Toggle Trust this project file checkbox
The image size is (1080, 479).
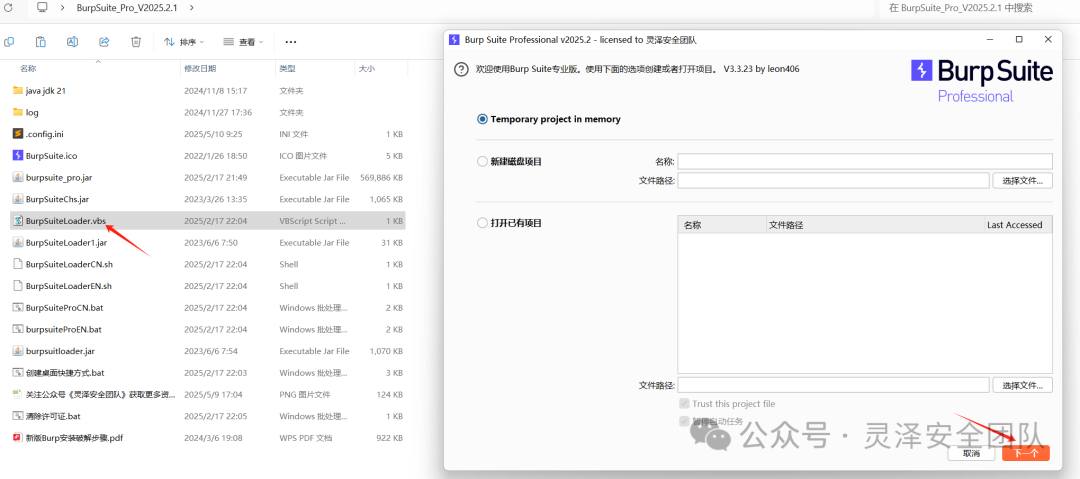pos(684,404)
